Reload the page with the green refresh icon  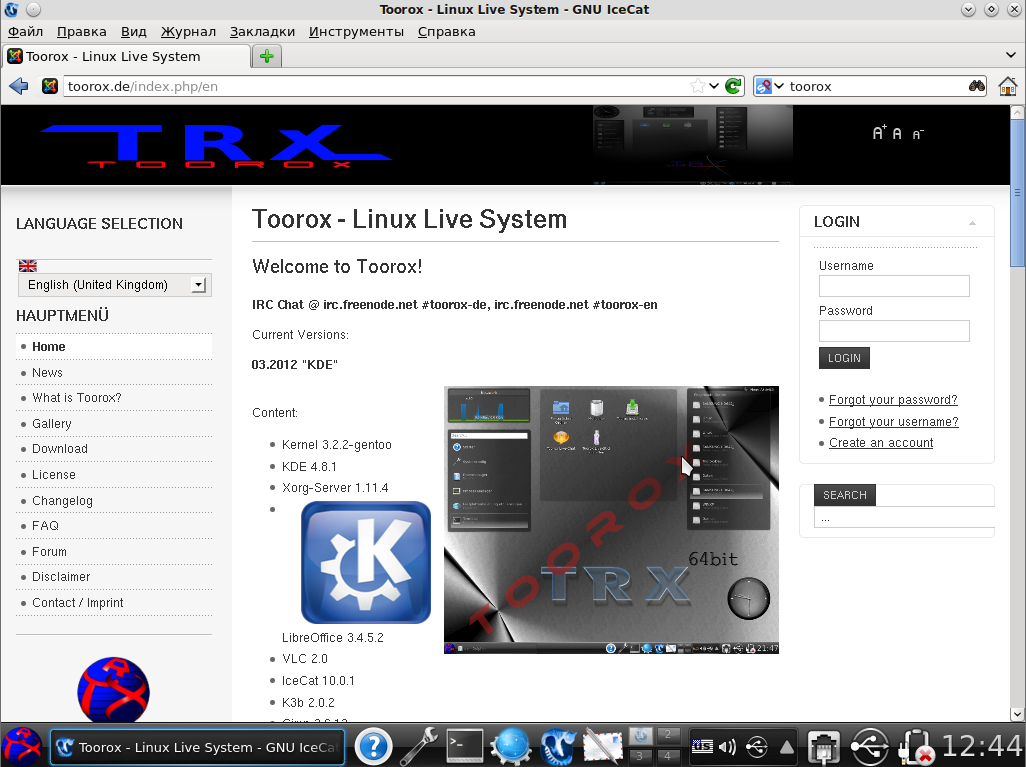[x=734, y=87]
